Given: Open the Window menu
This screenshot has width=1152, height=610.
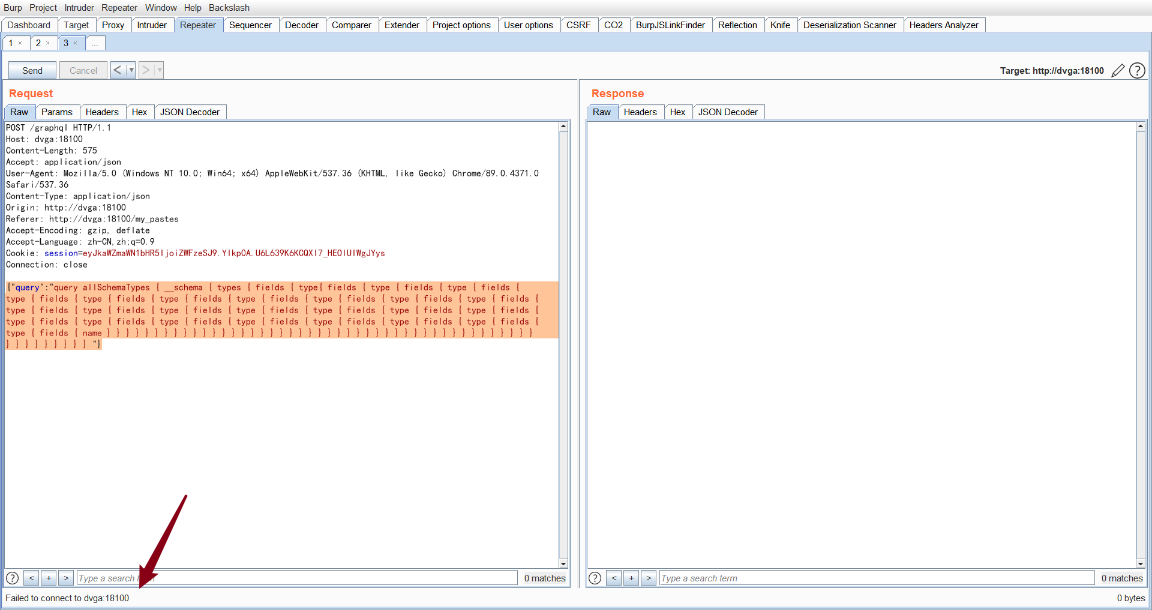Looking at the screenshot, I should (x=161, y=7).
